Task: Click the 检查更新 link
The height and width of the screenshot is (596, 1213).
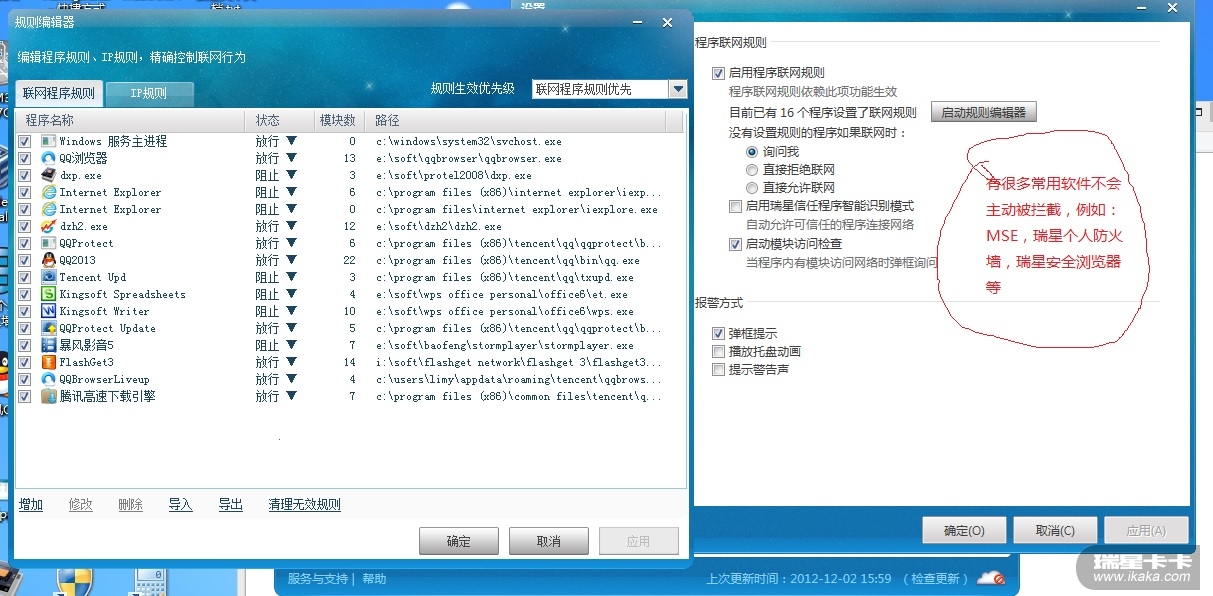Action: point(935,578)
